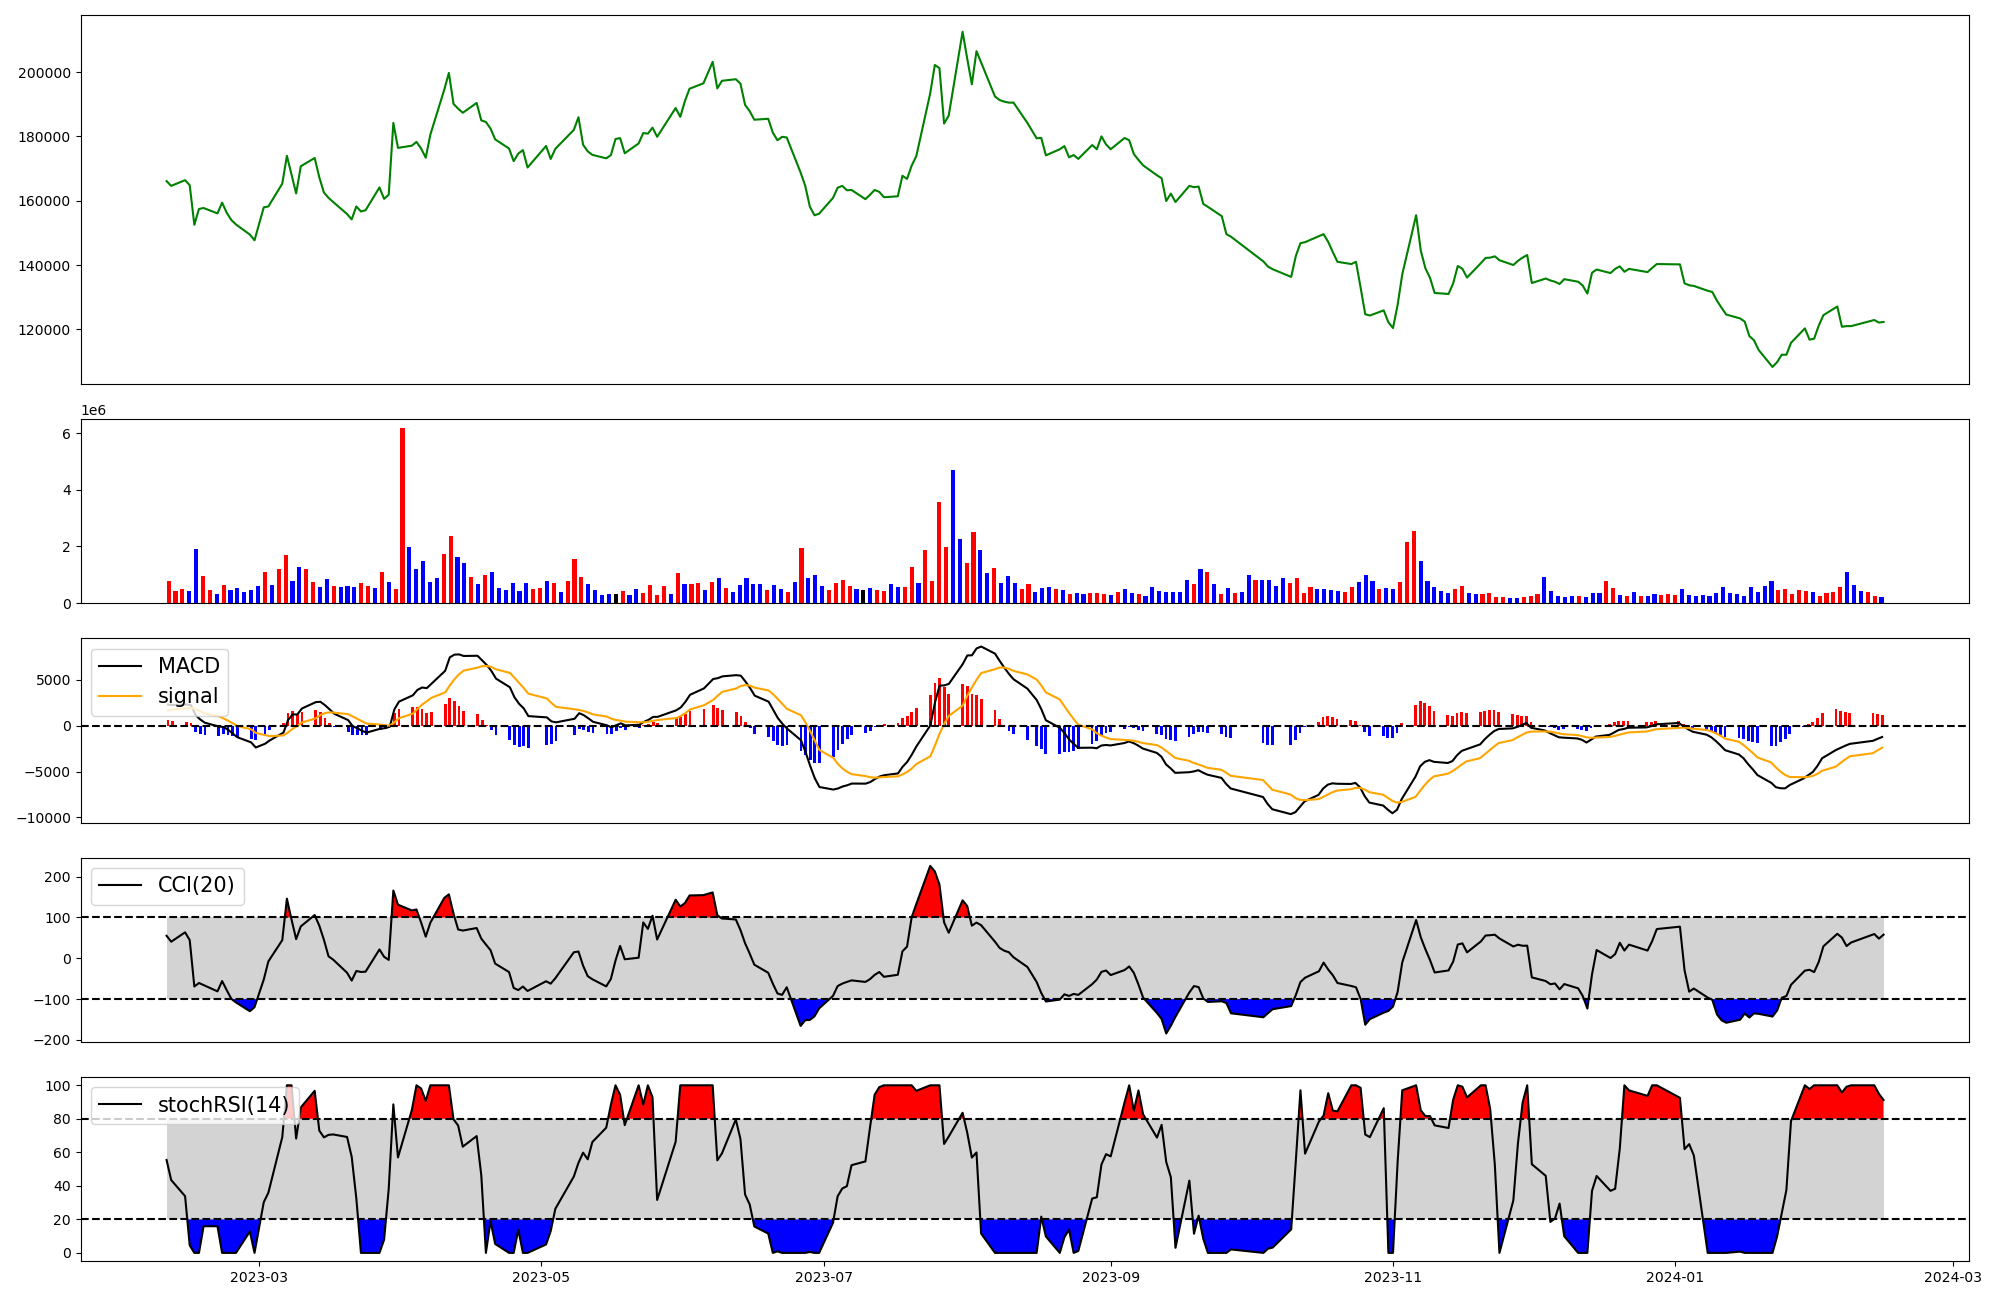Click the tallest red volume bar
The width and height of the screenshot is (2000, 1300).
click(402, 516)
